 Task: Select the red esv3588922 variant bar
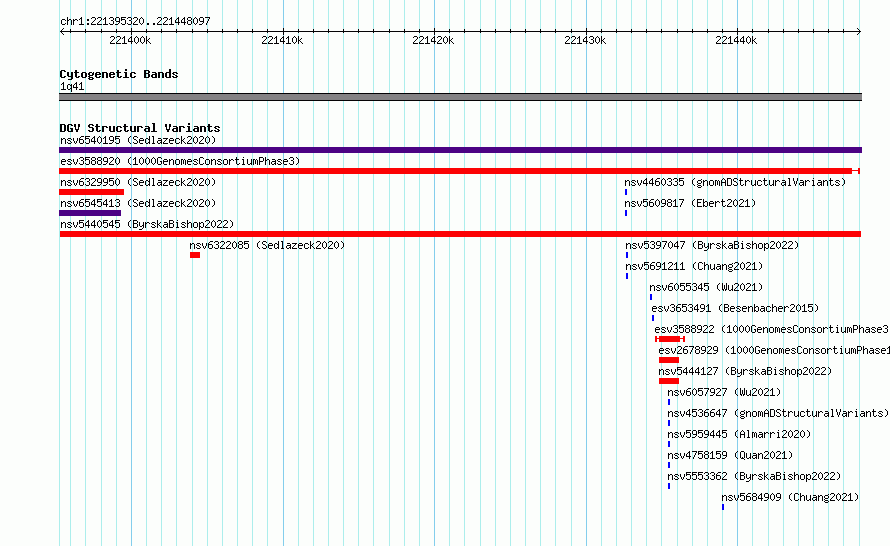[x=670, y=339]
